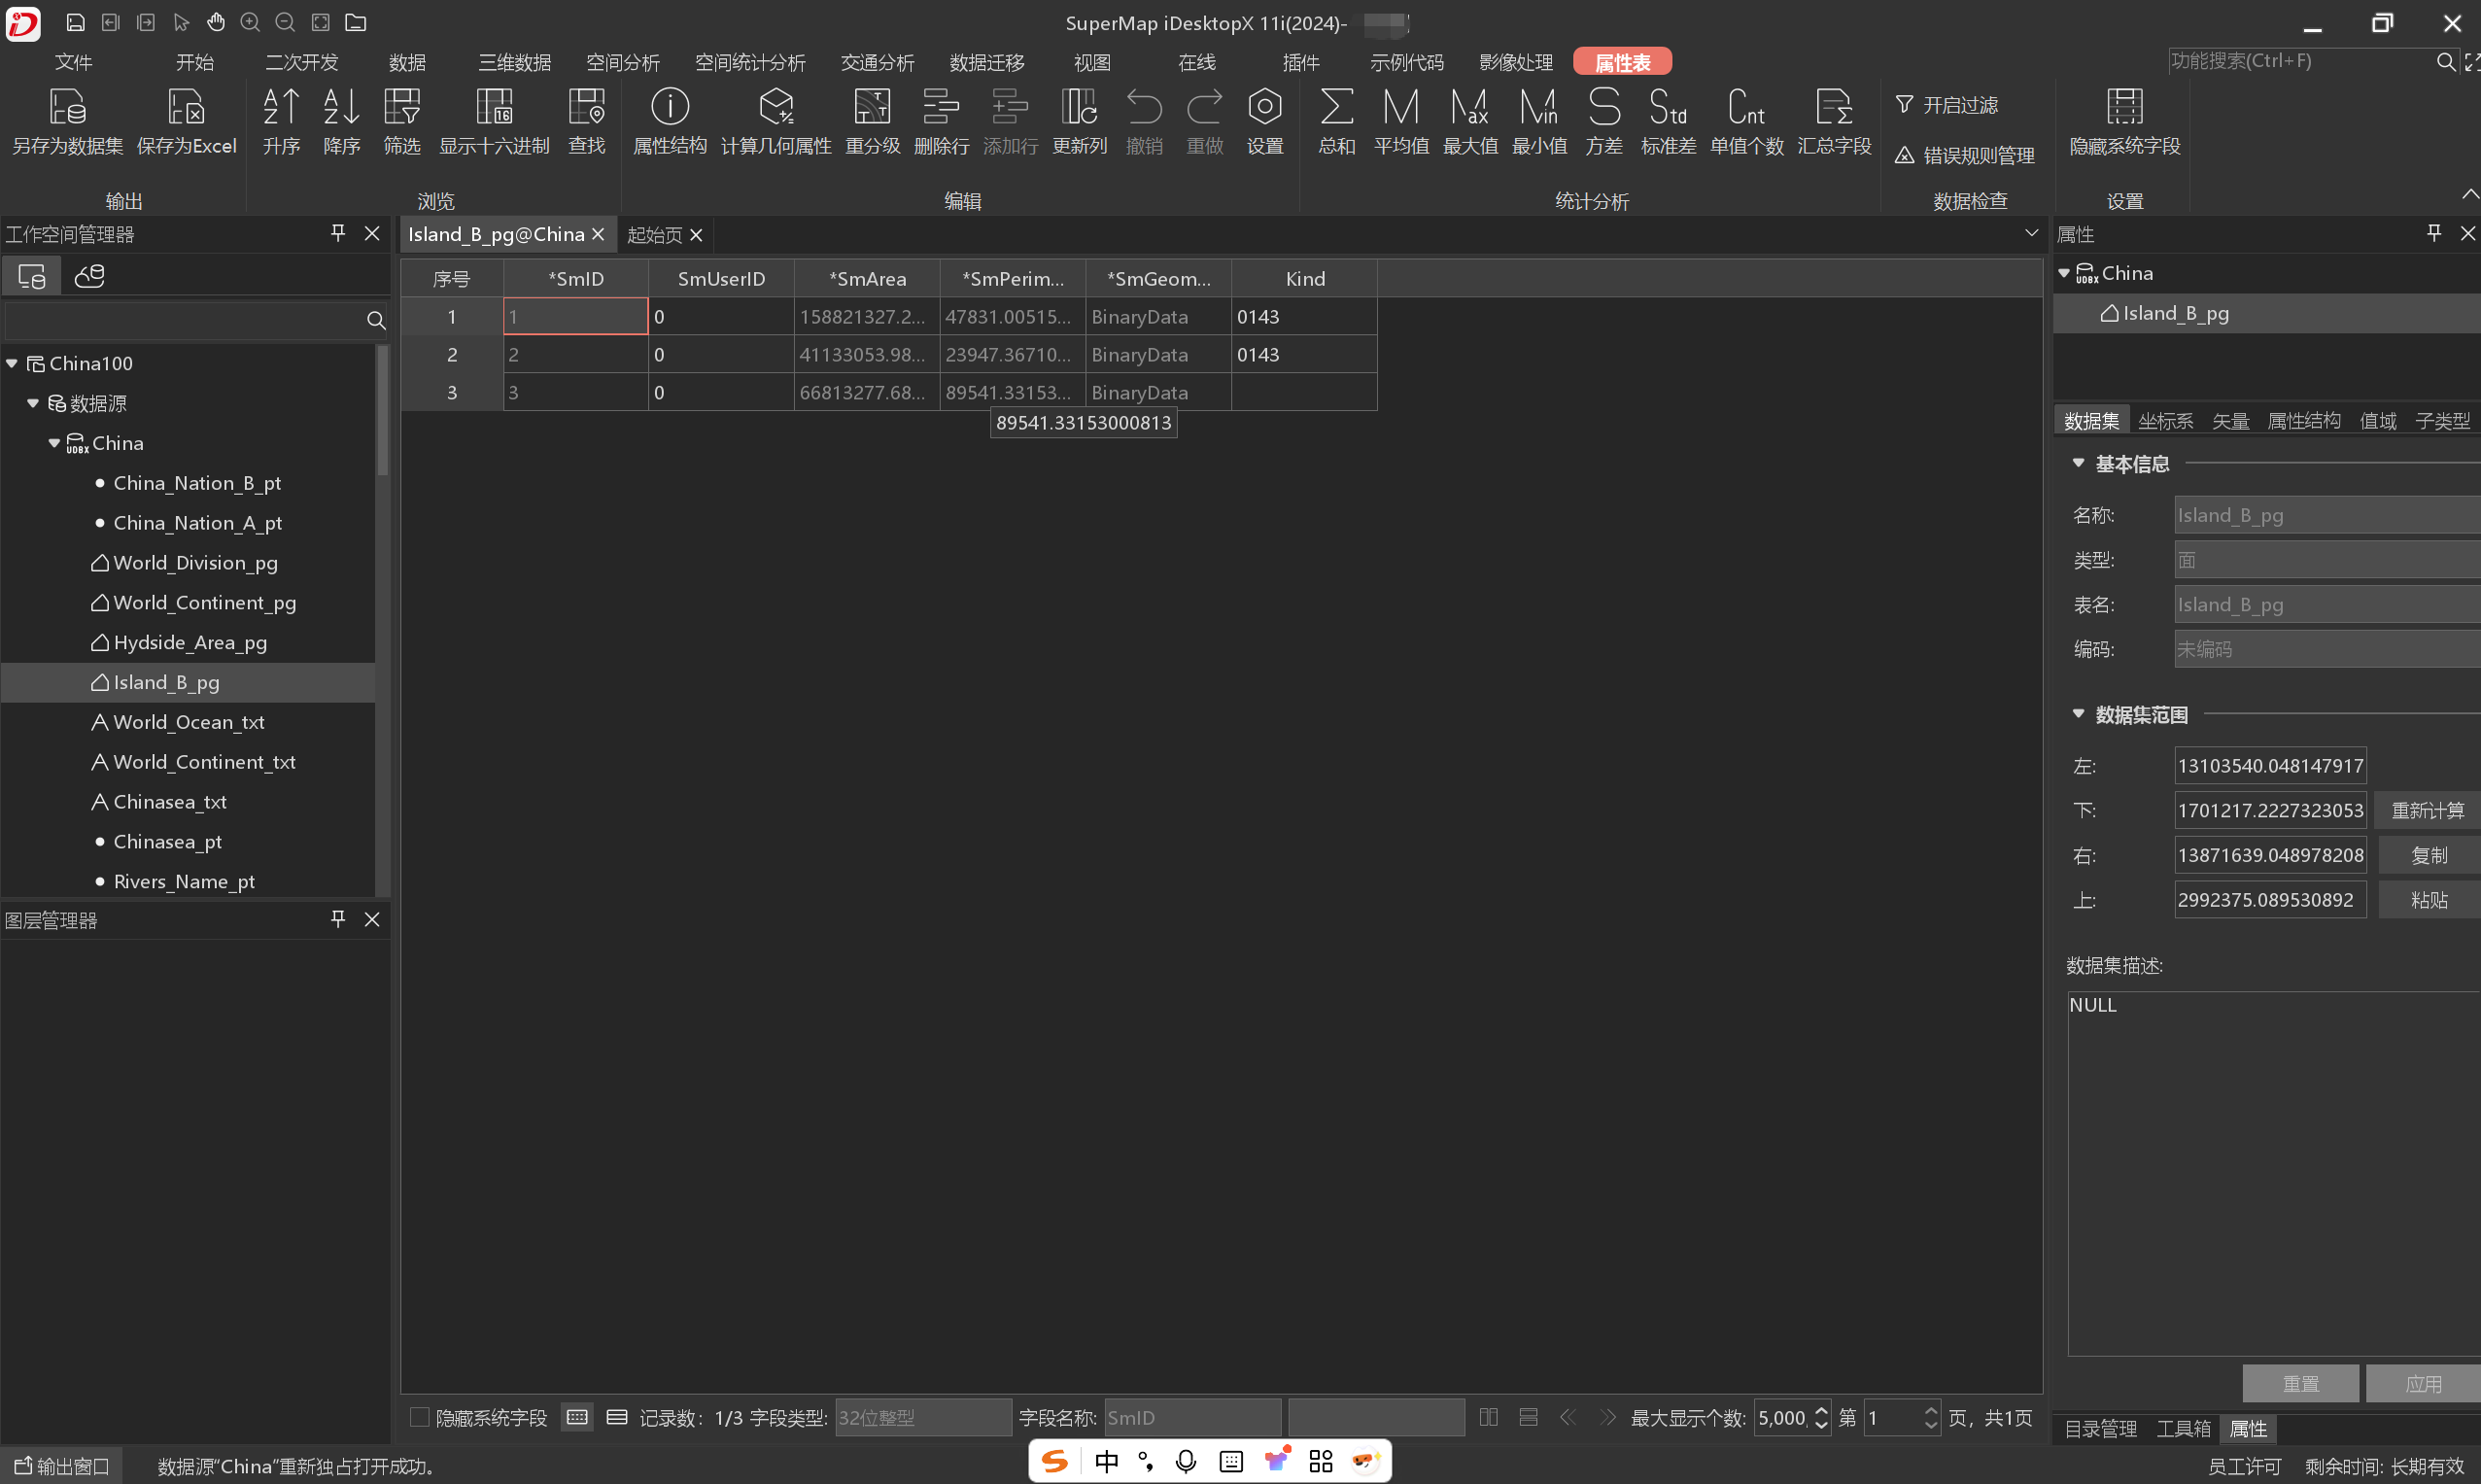The image size is (2481, 1484).
Task: Click the 标准差 Std icon
Action: tap(1668, 107)
